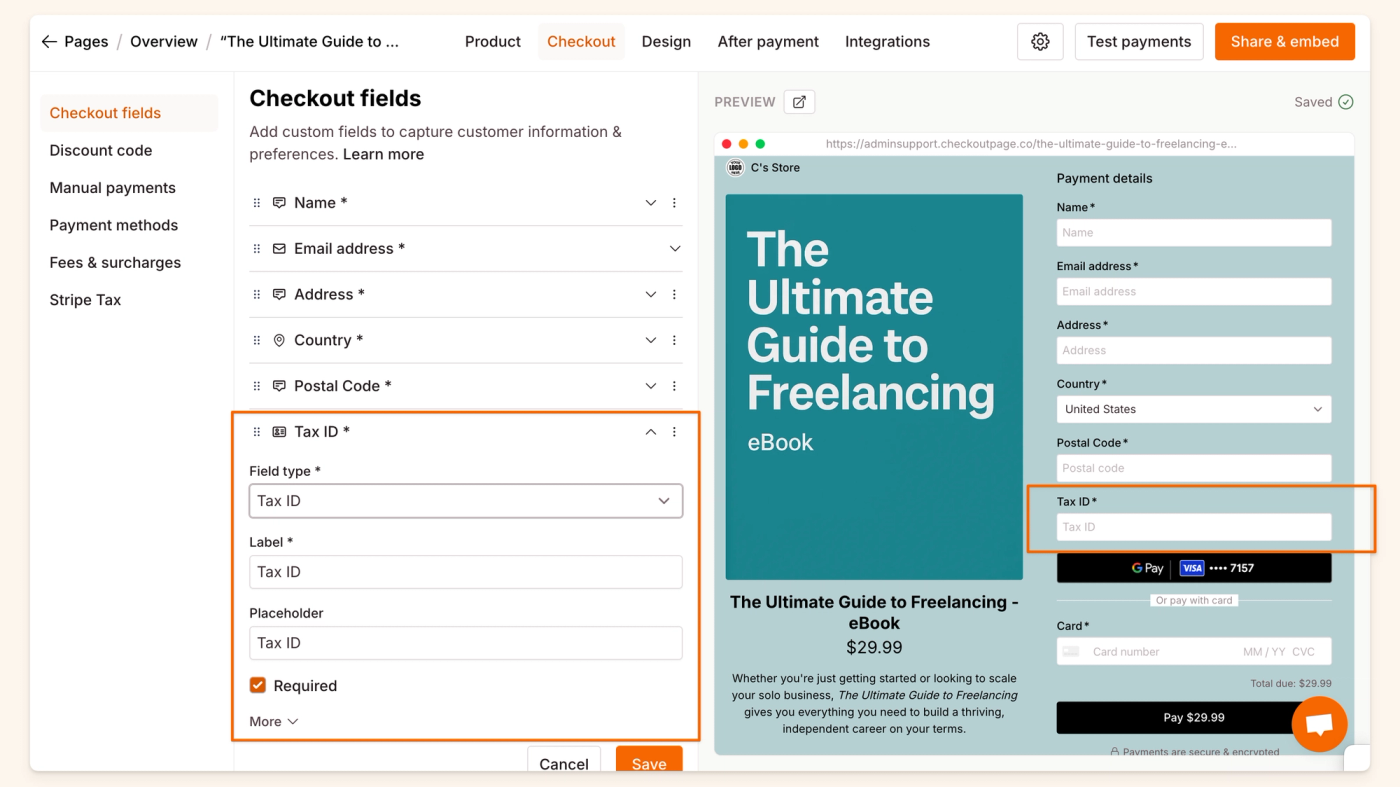The image size is (1400, 787).
Task: Click the text field icon of Name row
Action: click(x=279, y=203)
